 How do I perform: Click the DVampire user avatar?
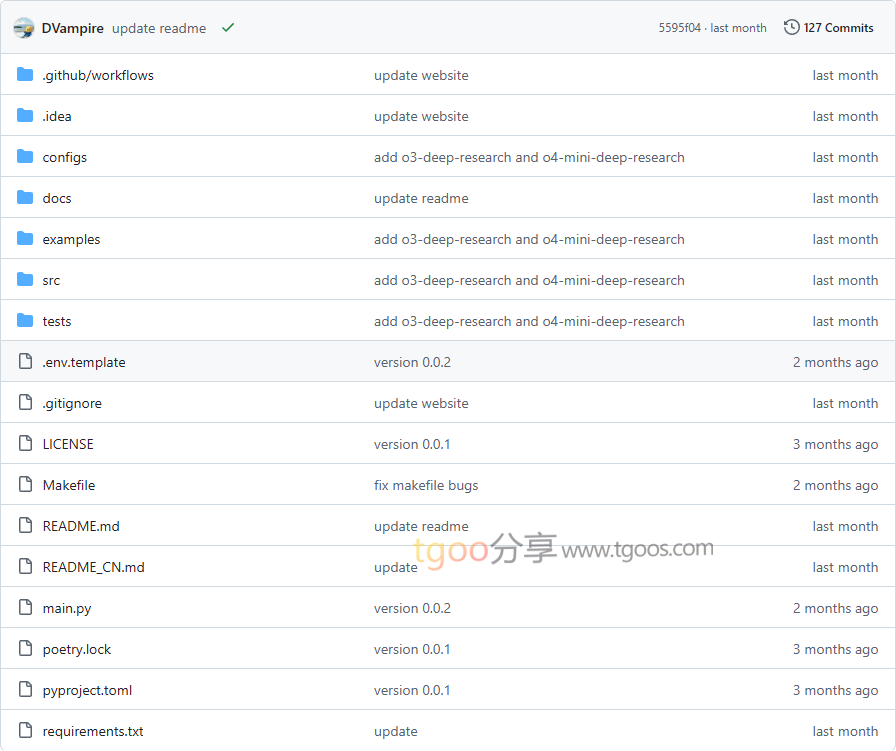(x=24, y=28)
